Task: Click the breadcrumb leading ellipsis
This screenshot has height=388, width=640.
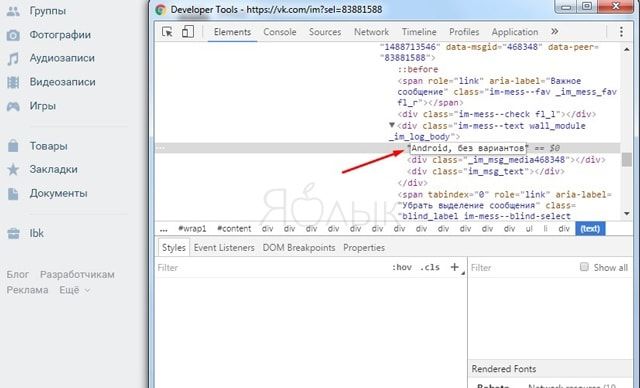Action: 164,229
